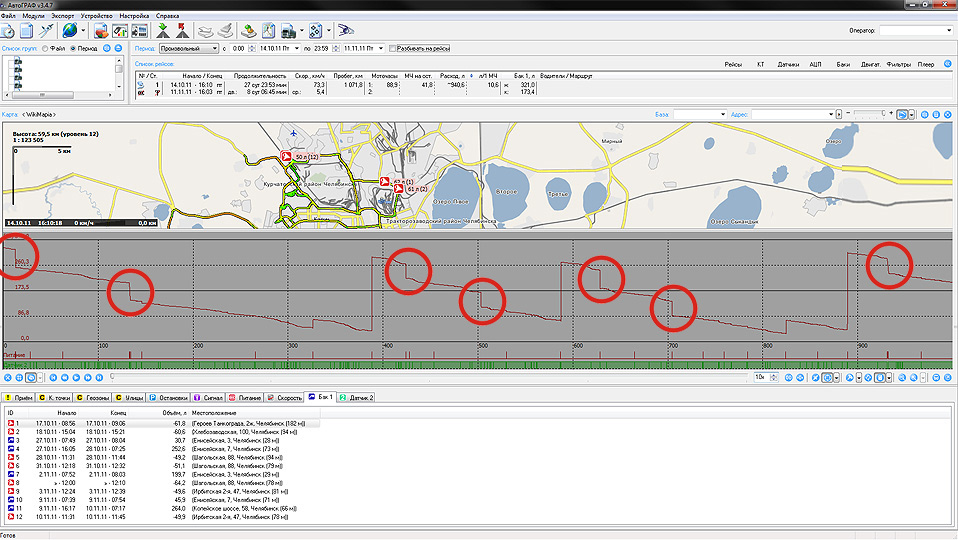This screenshot has height=540, width=958.
Task: Switch to the Скорость tab
Action: 286,397
